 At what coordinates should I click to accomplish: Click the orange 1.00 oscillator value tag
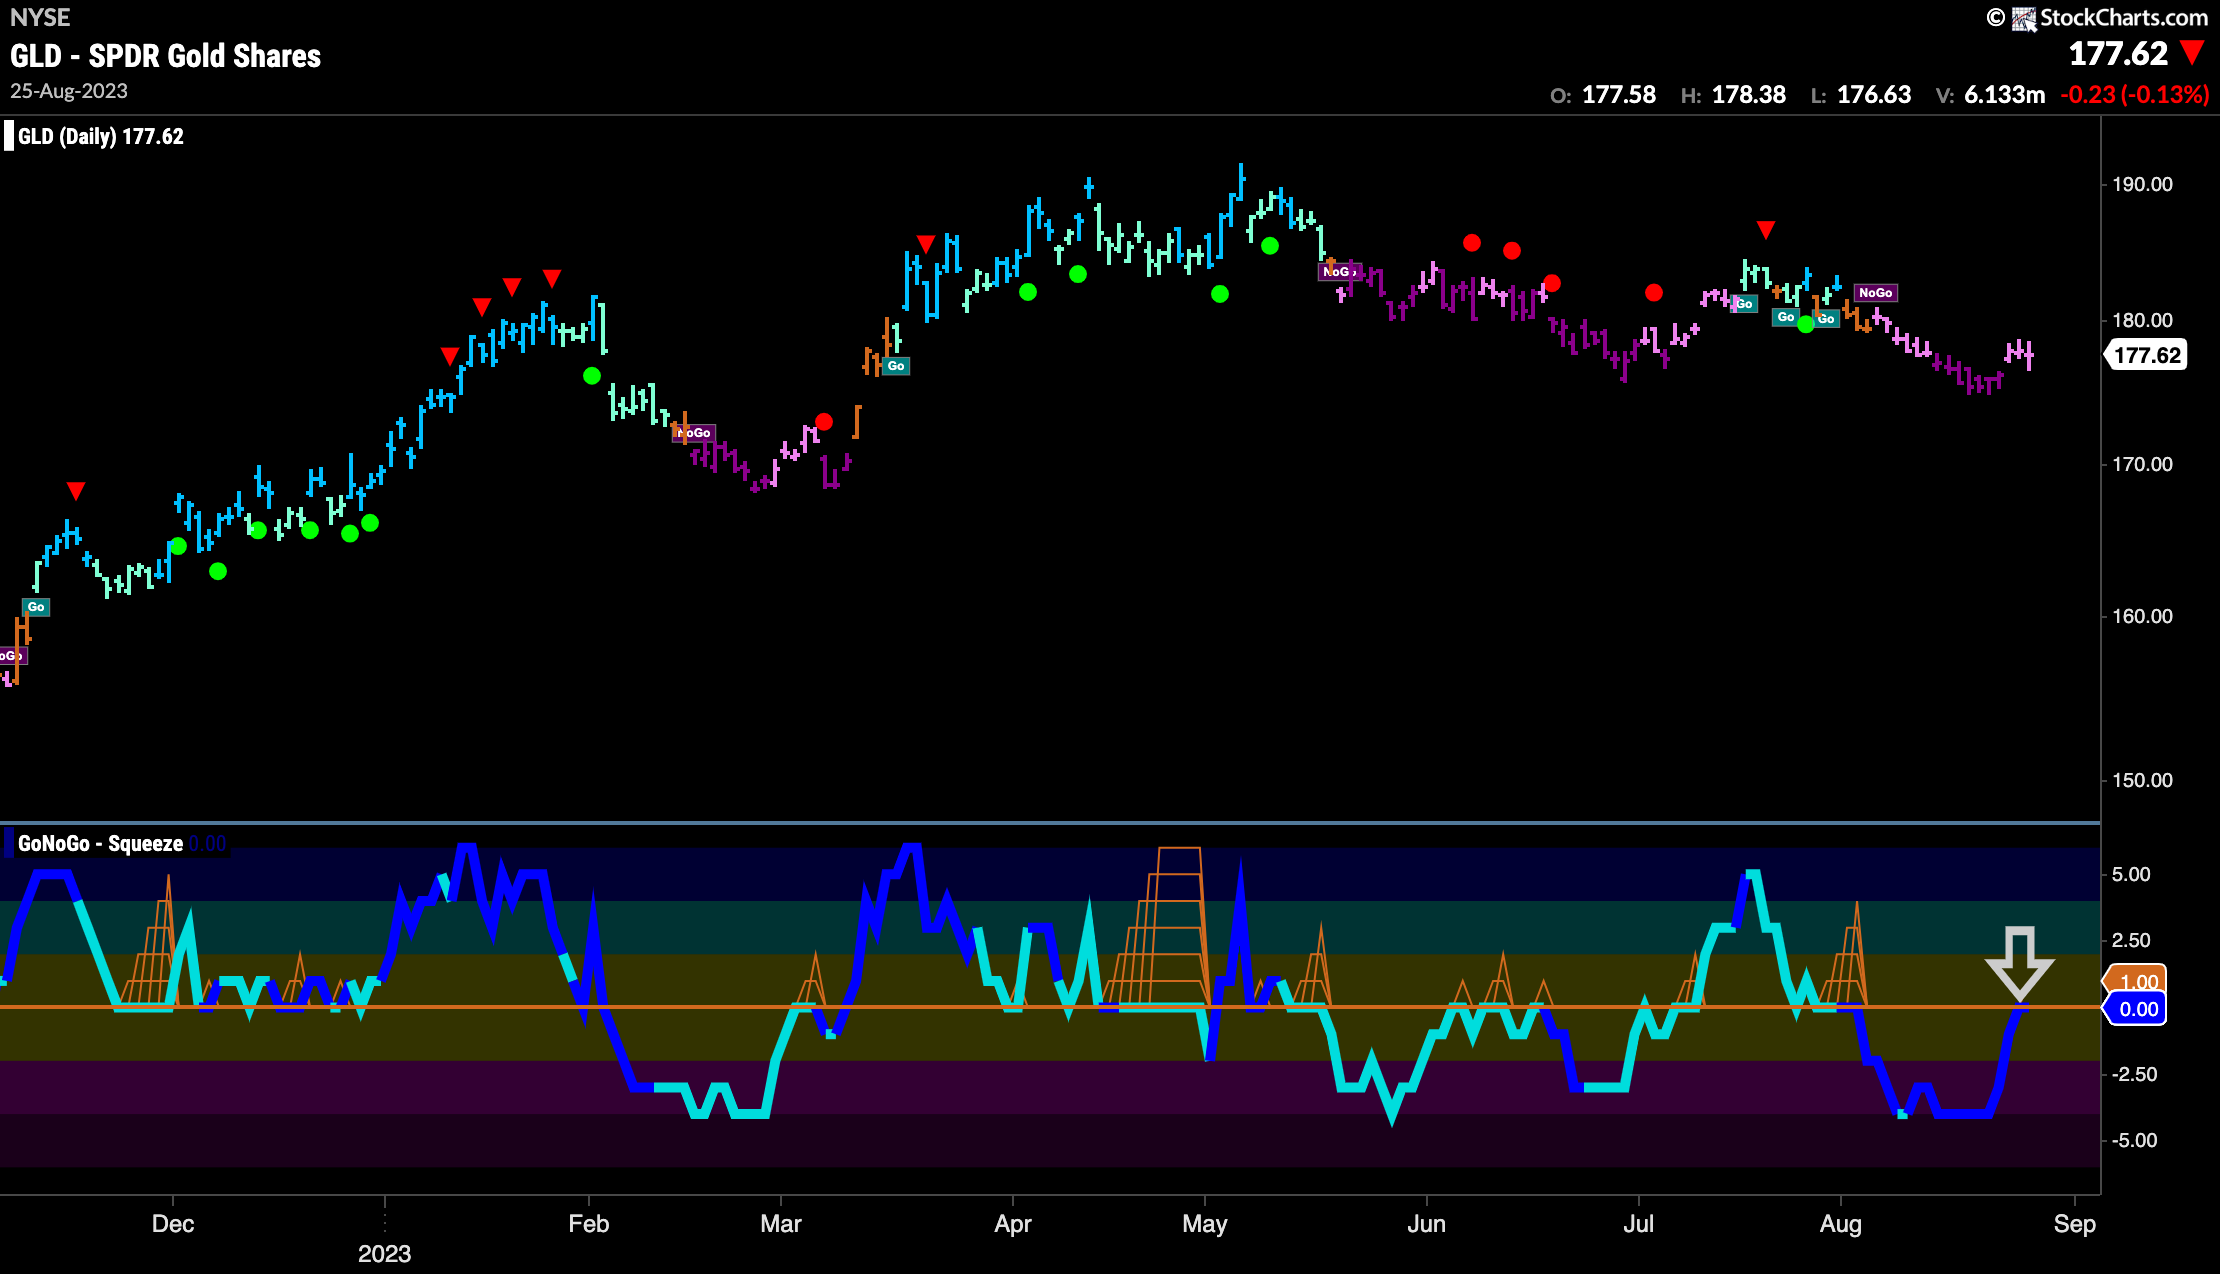2136,981
